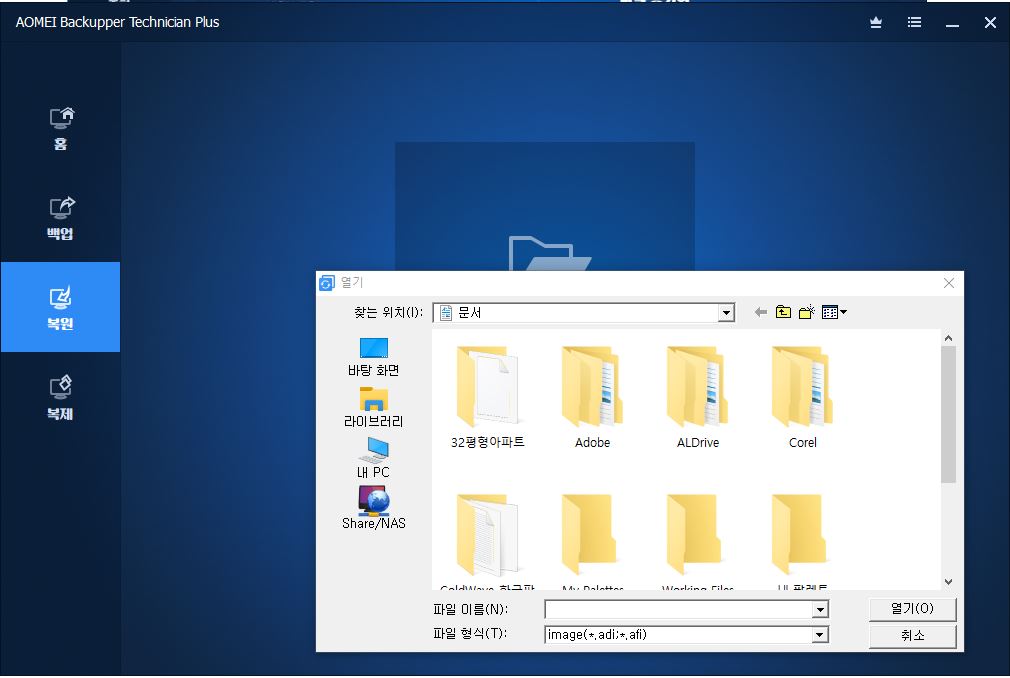Minimize the AOMEI Backupper window

[952, 23]
